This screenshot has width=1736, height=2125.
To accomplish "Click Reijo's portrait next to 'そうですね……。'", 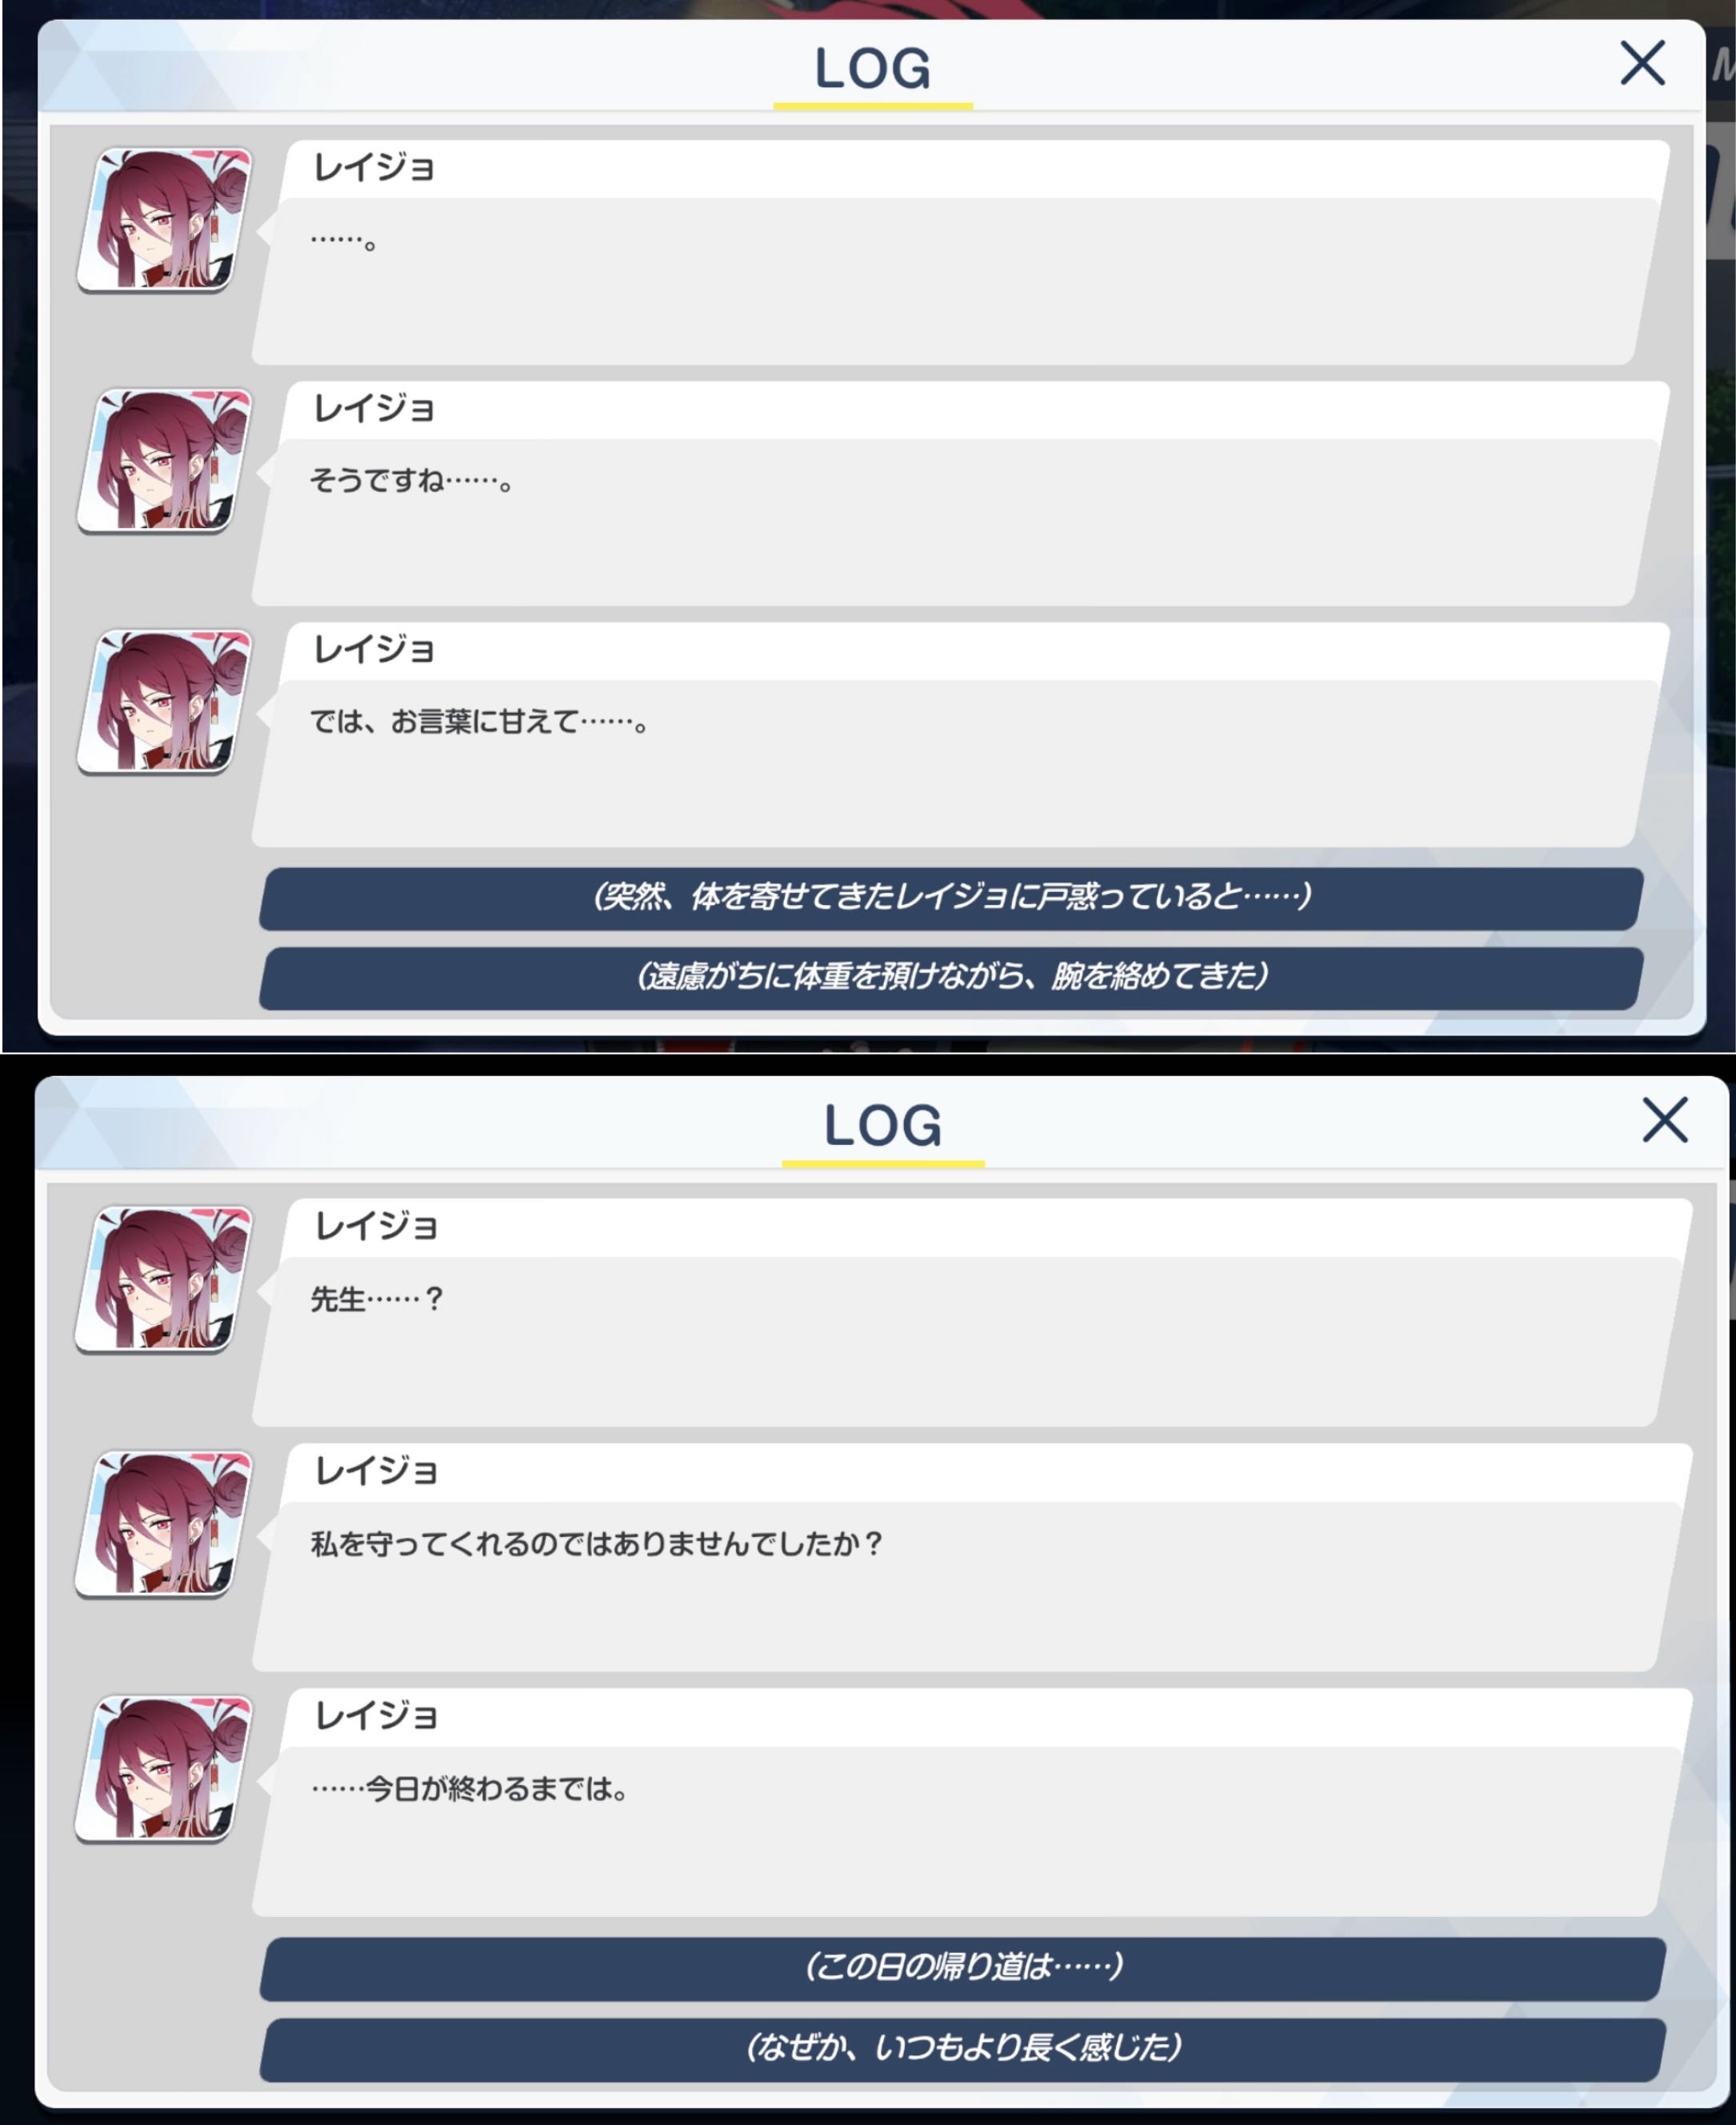I will (x=165, y=461).
